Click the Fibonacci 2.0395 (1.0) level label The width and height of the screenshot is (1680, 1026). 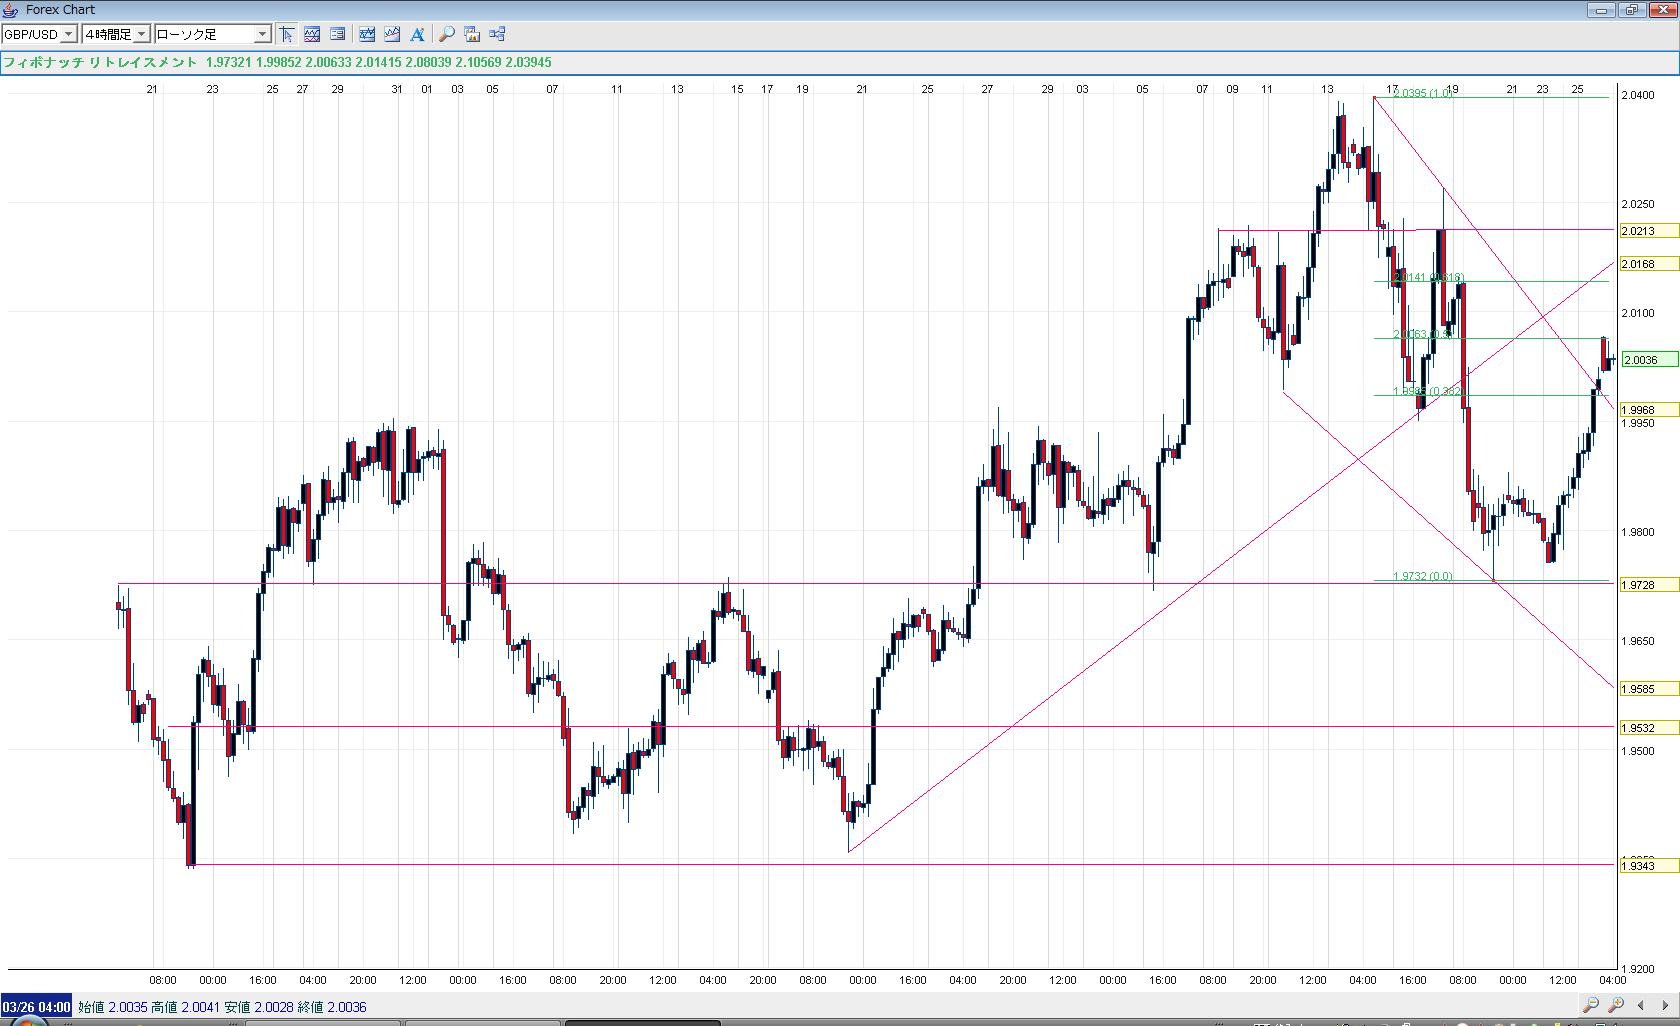1423,93
